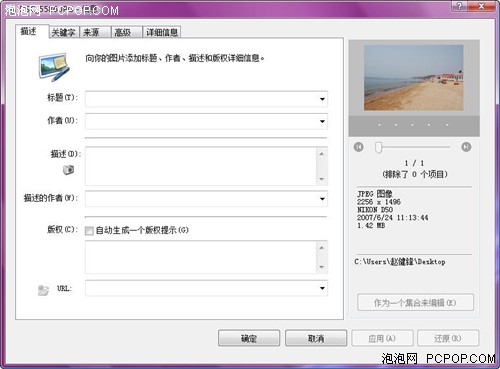Open the 描述的作者 dropdown arrow

point(322,199)
